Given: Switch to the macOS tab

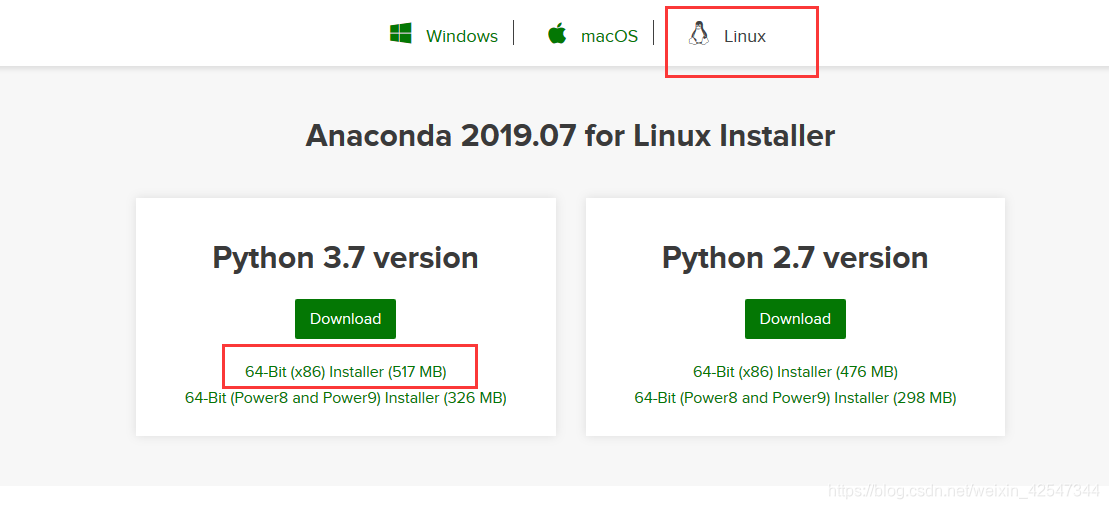Looking at the screenshot, I should [x=609, y=36].
